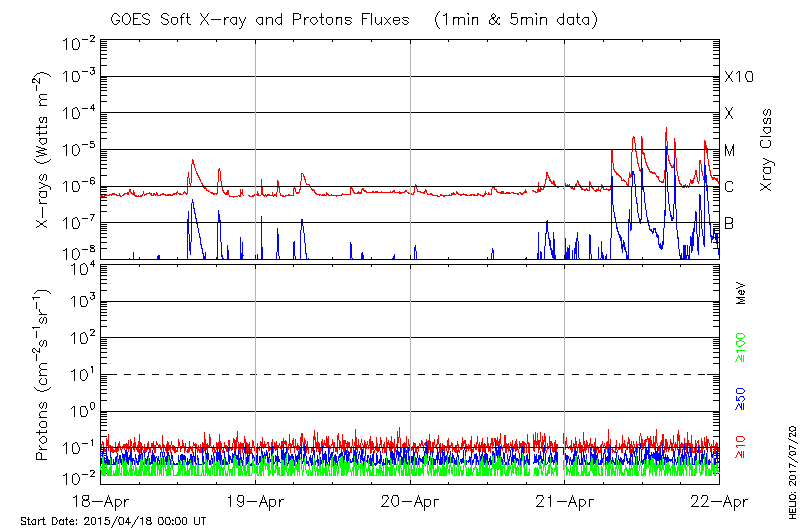800x530 pixels.
Task: Select the 18-Apr date label on the time axis
Action: (x=102, y=502)
